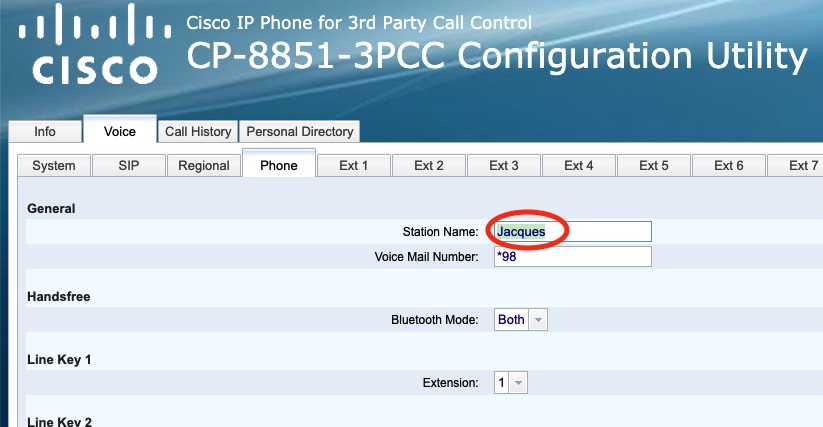Open the Ext 2 tab
Image resolution: width=823 pixels, height=427 pixels.
point(429,165)
